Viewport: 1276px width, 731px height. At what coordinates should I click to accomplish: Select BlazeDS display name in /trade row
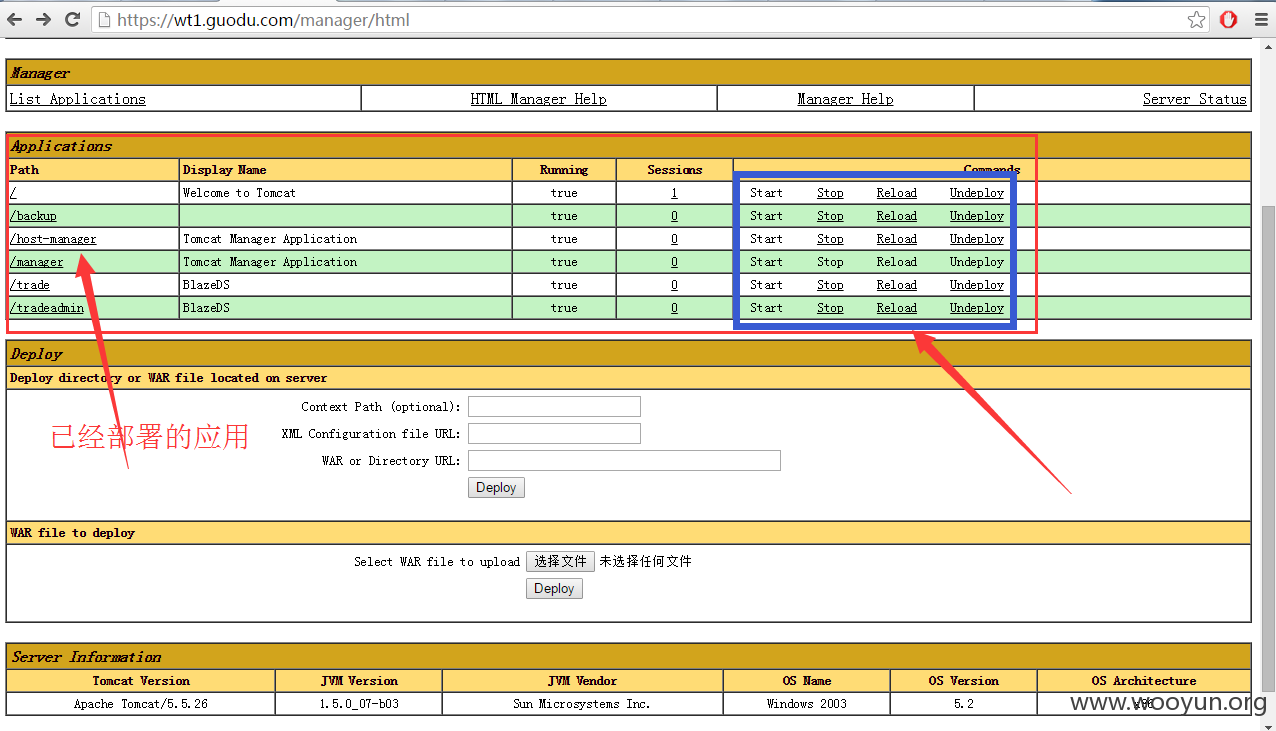tap(206, 285)
